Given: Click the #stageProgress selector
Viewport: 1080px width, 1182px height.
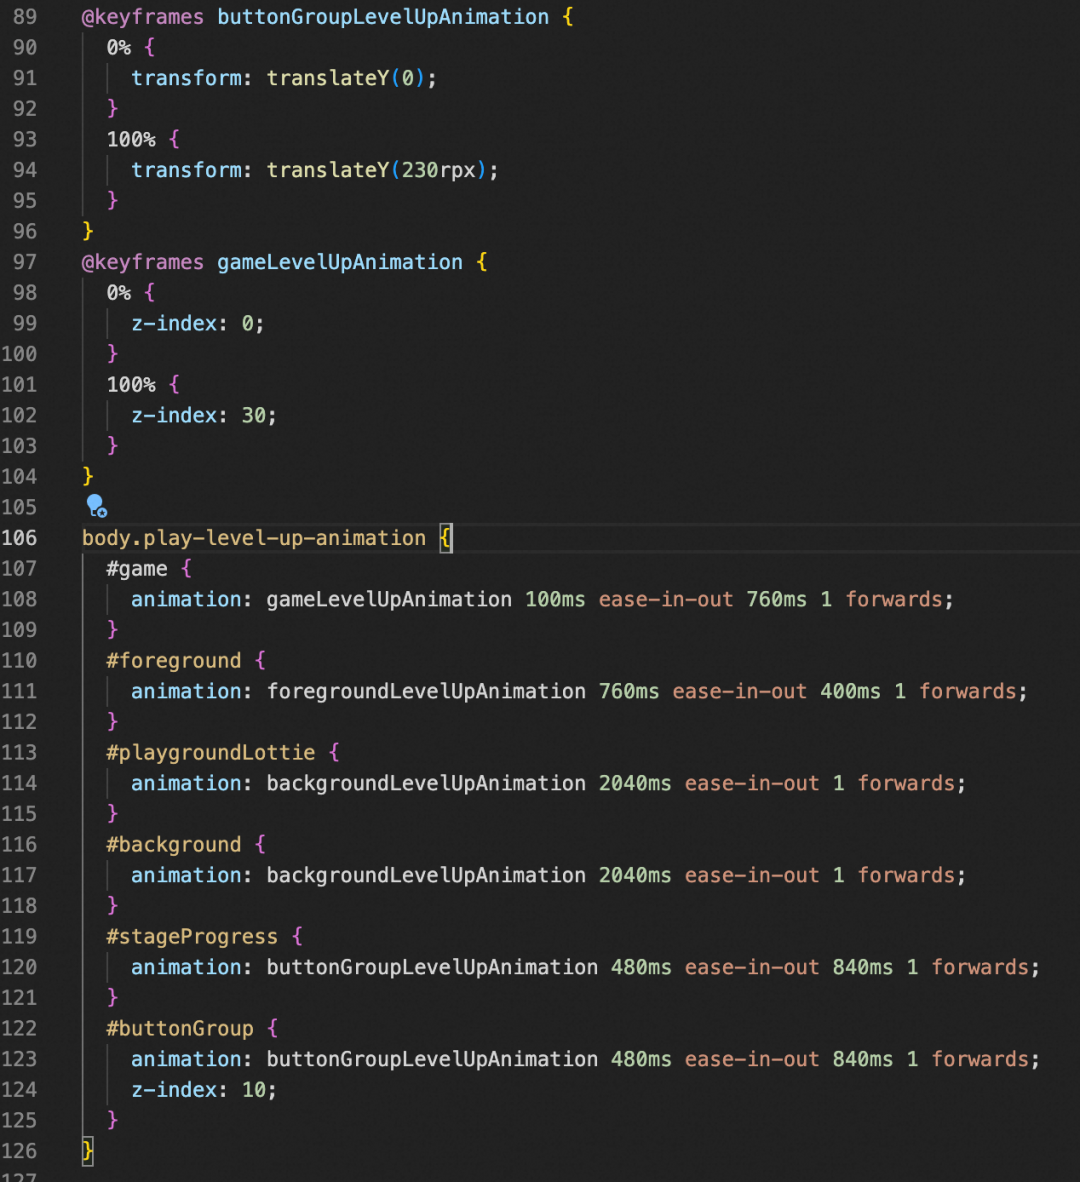Looking at the screenshot, I should tap(192, 937).
